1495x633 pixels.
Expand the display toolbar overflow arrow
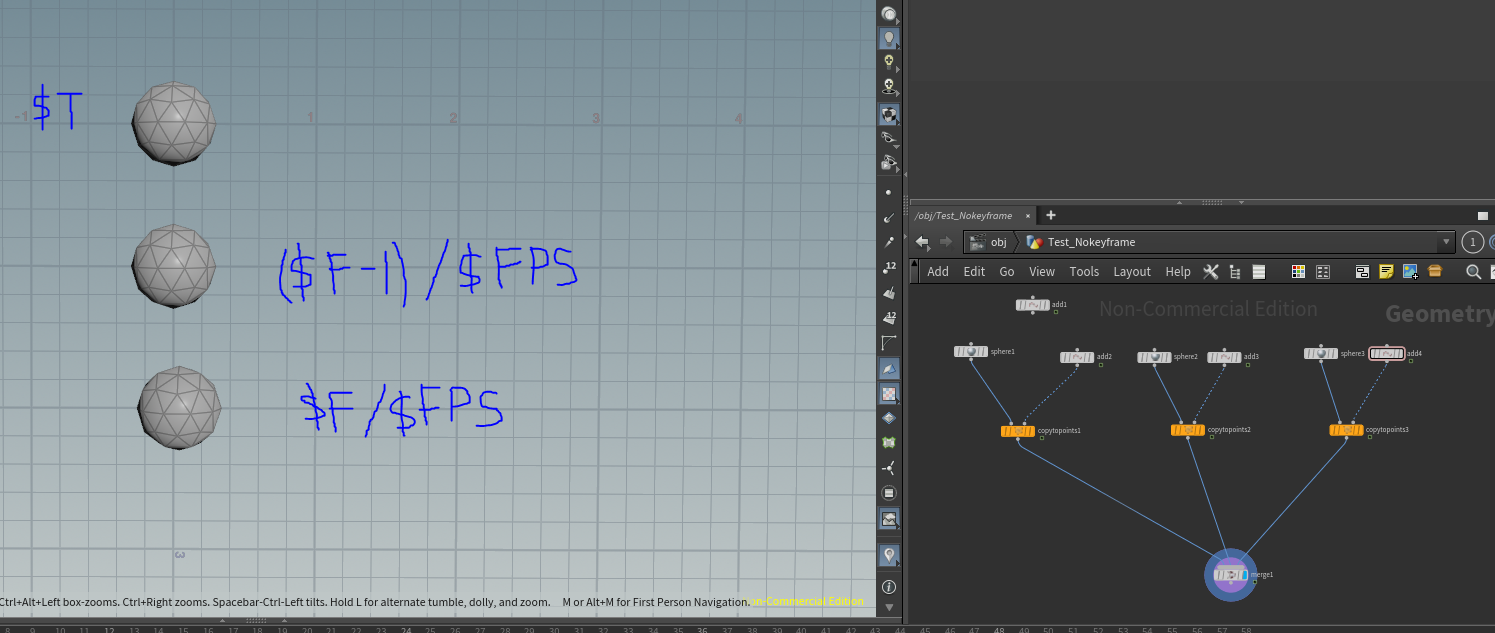click(889, 607)
